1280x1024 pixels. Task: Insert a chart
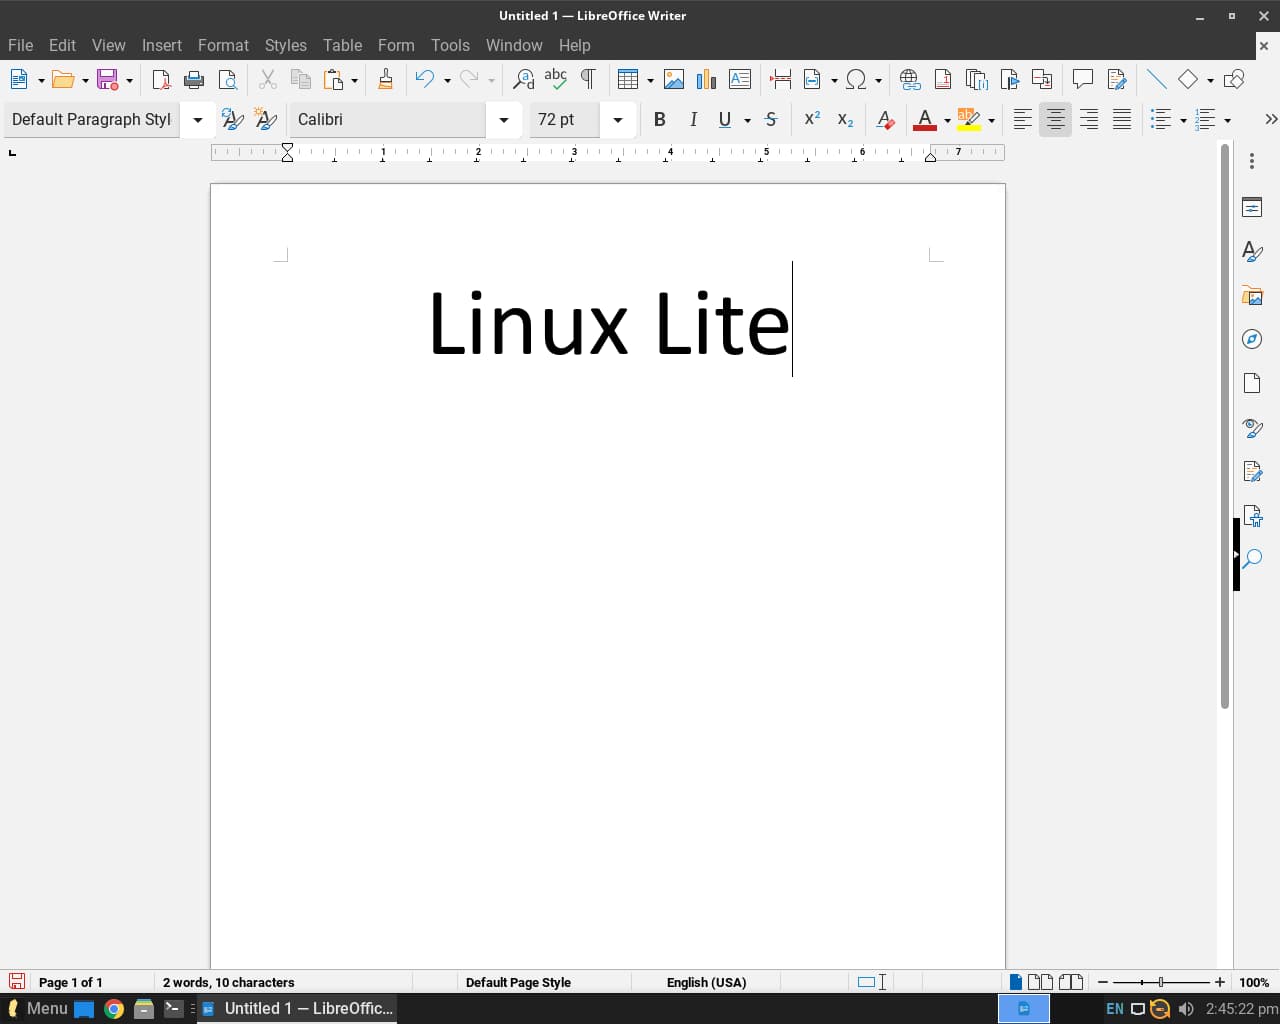click(x=706, y=79)
